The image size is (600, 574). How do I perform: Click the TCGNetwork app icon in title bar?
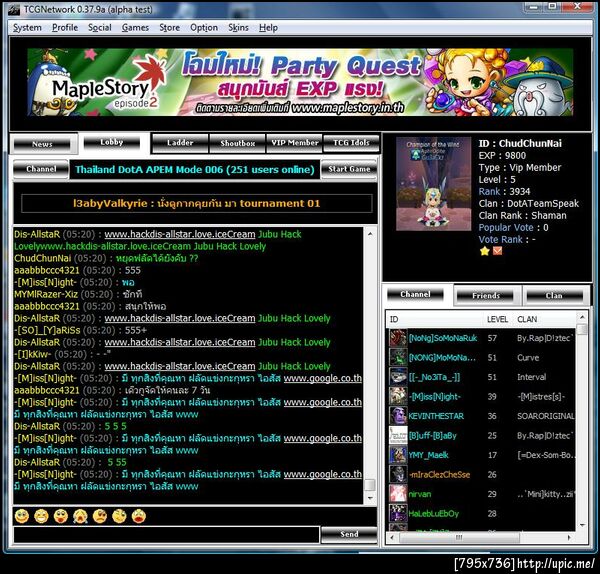point(14,10)
